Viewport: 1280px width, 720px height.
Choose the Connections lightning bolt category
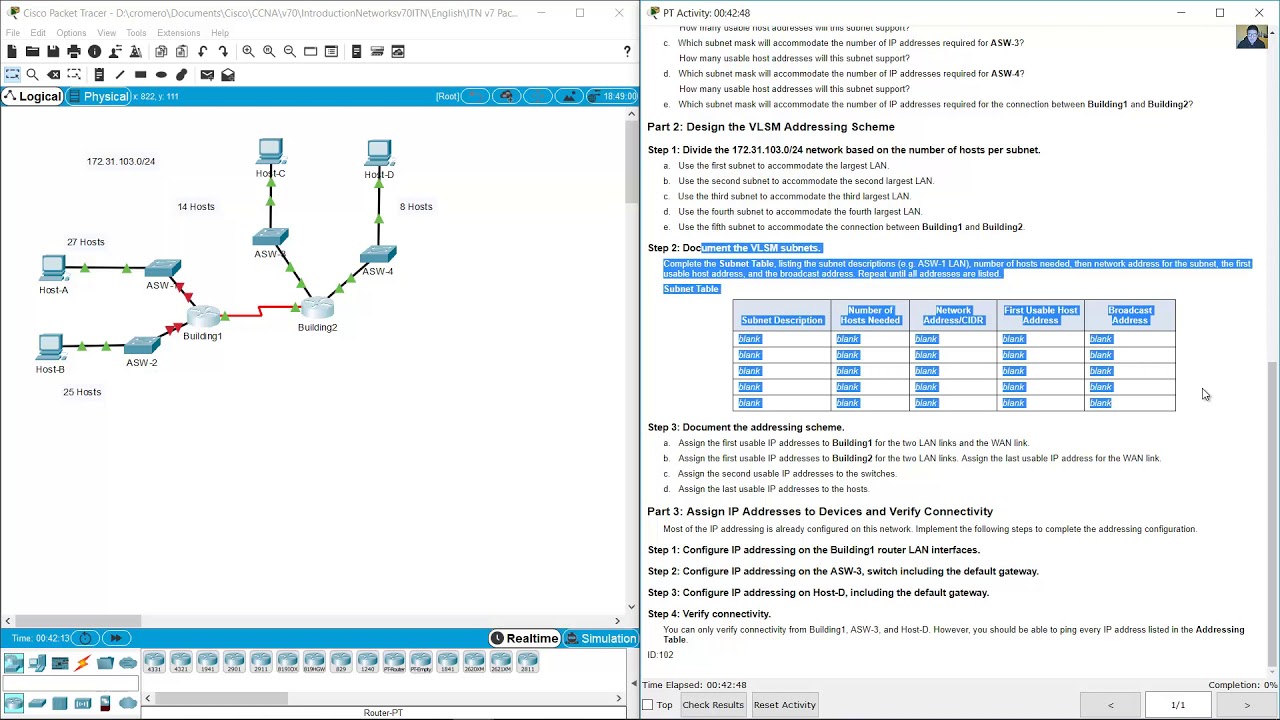(82, 662)
